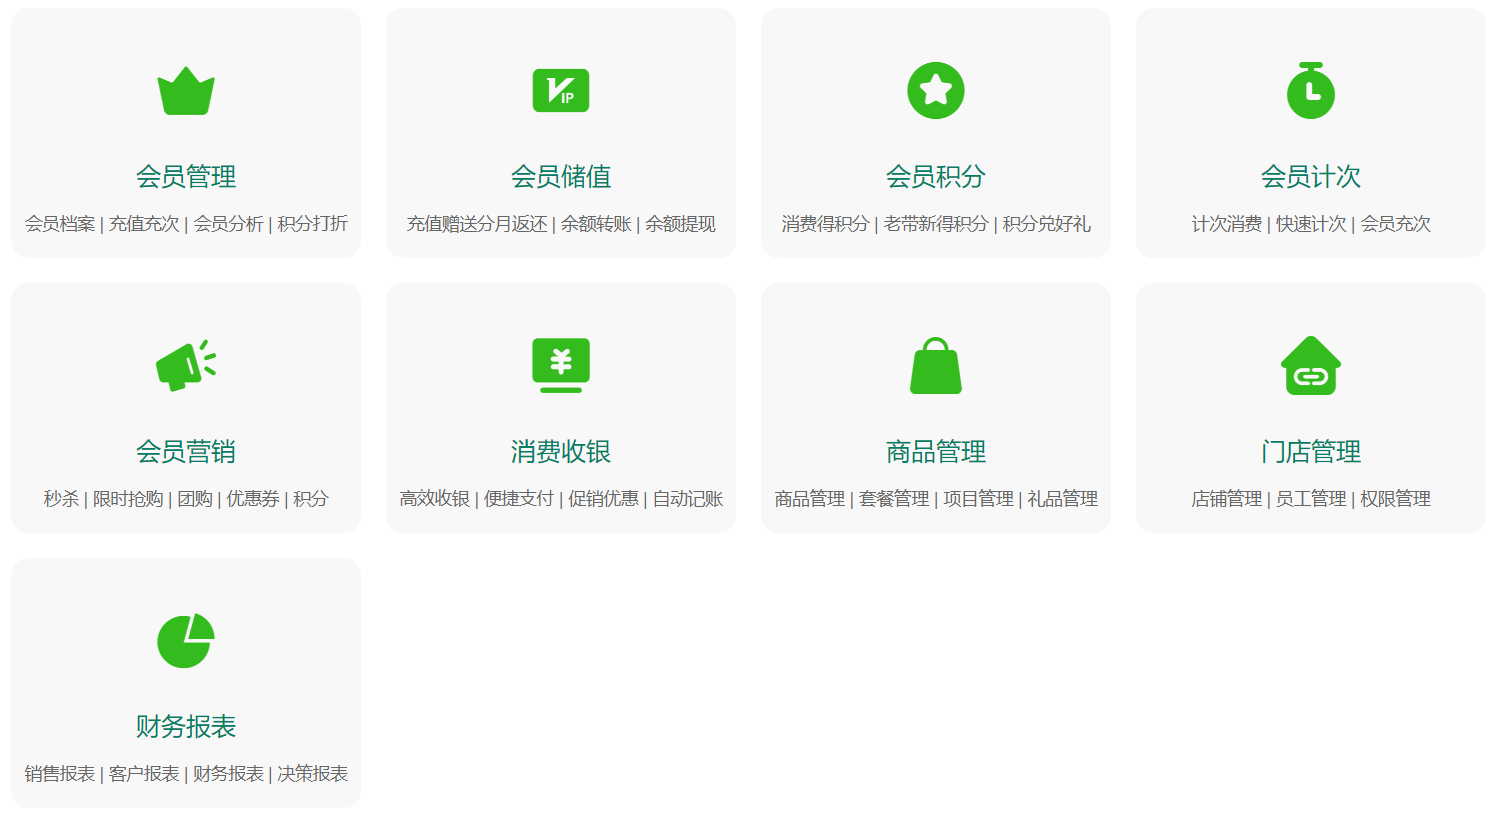Open the 门店管理 title
The image size is (1494, 818).
point(1311,452)
